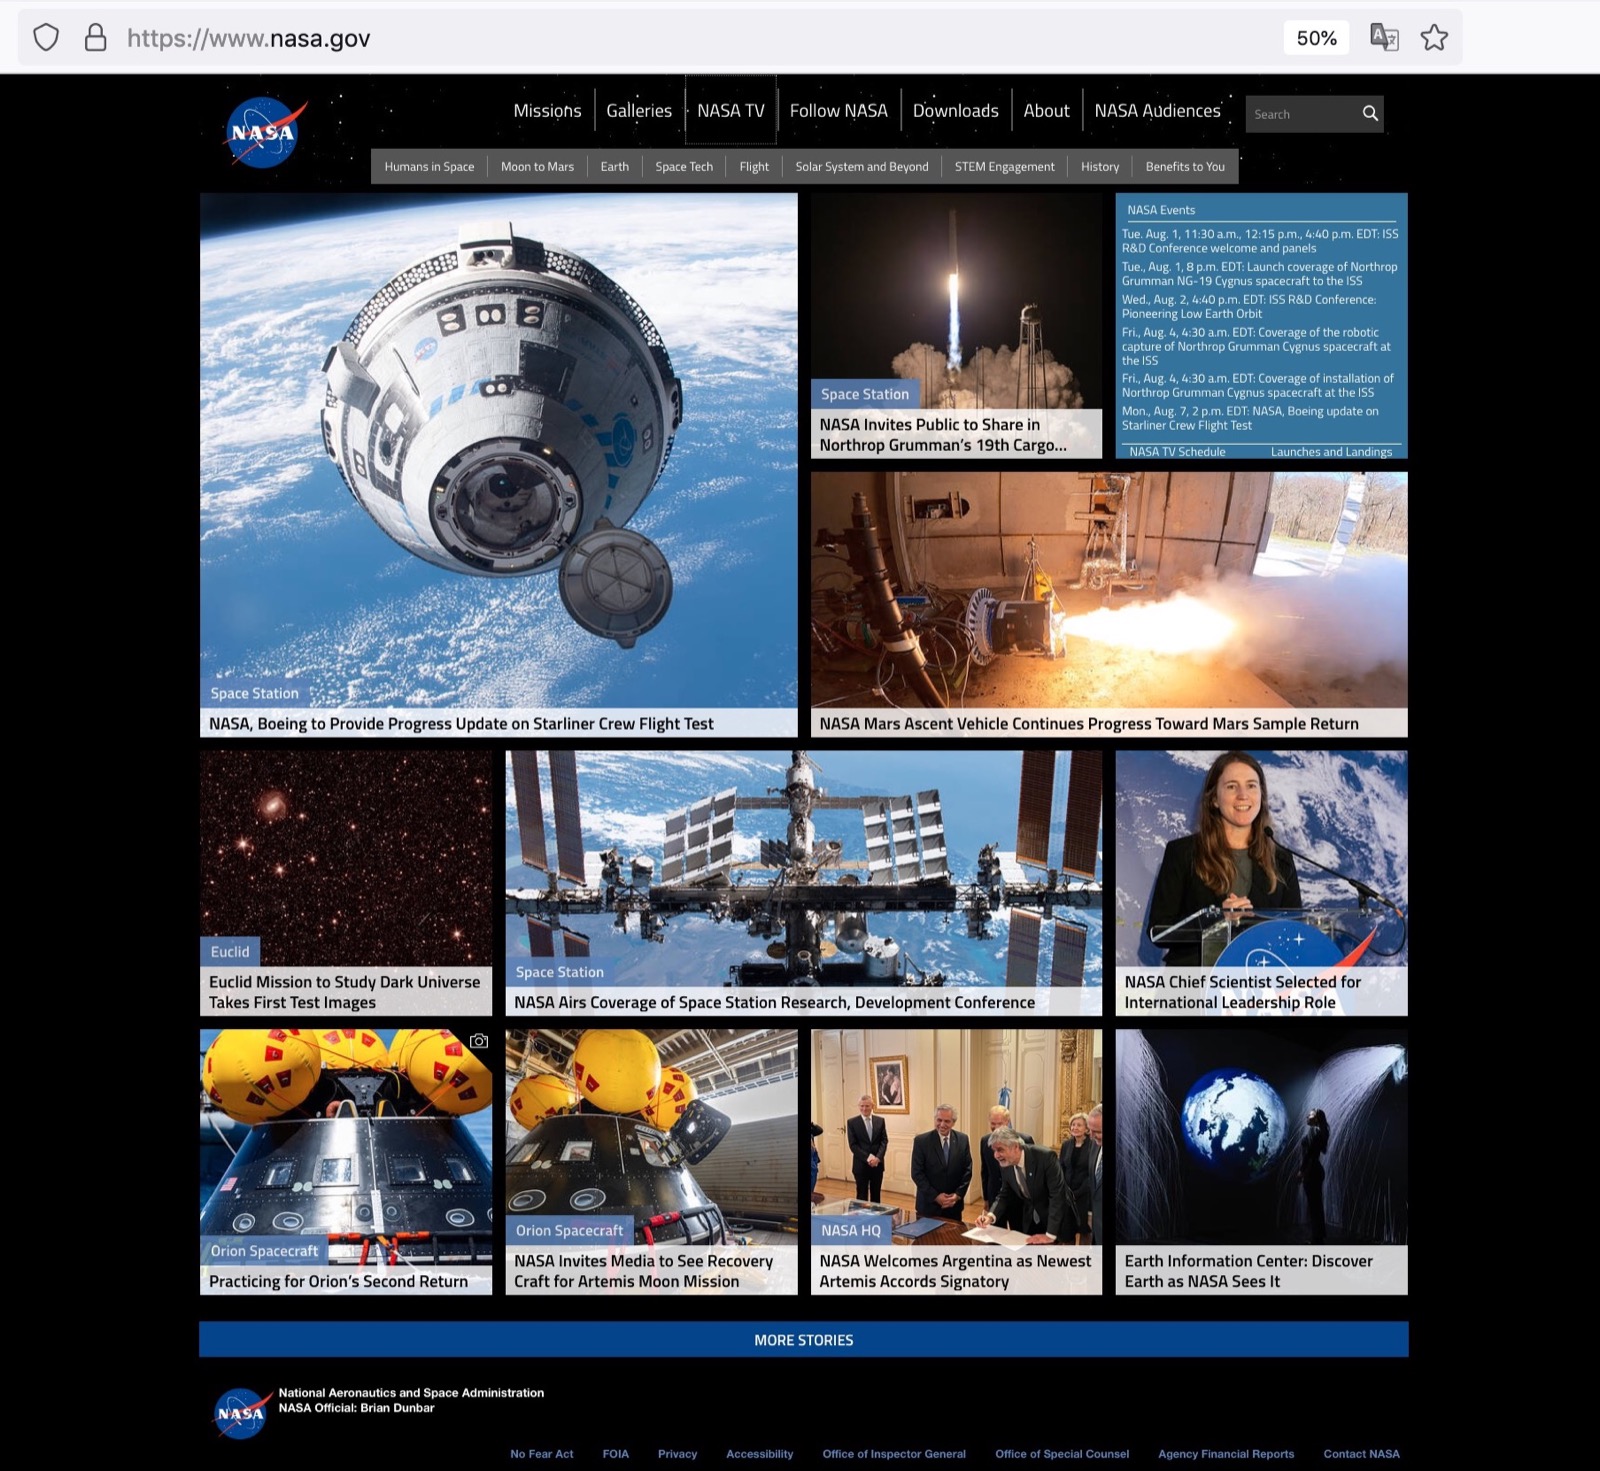Open the Starliner update event on Aug. 7
This screenshot has width=1600, height=1471.
[1250, 418]
